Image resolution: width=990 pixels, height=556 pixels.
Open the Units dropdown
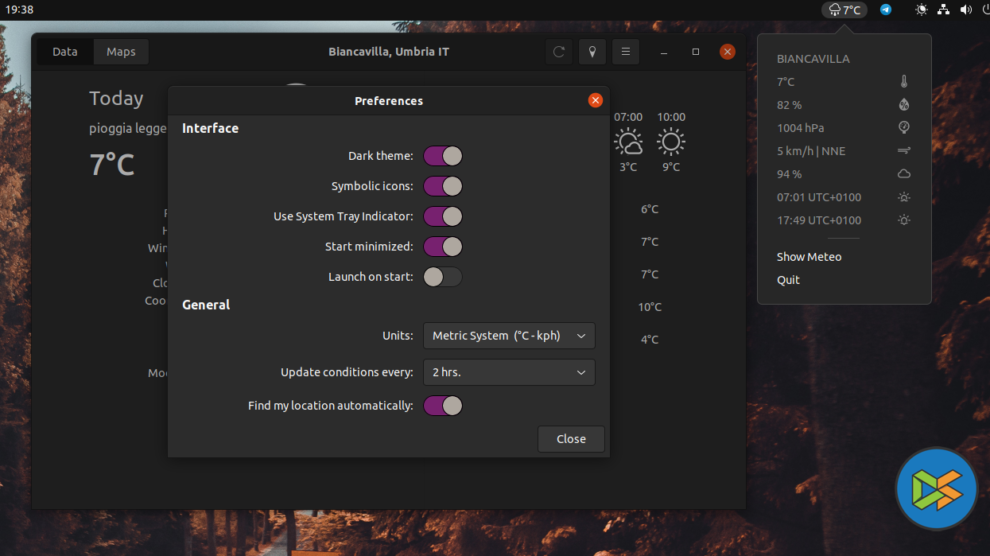point(509,336)
